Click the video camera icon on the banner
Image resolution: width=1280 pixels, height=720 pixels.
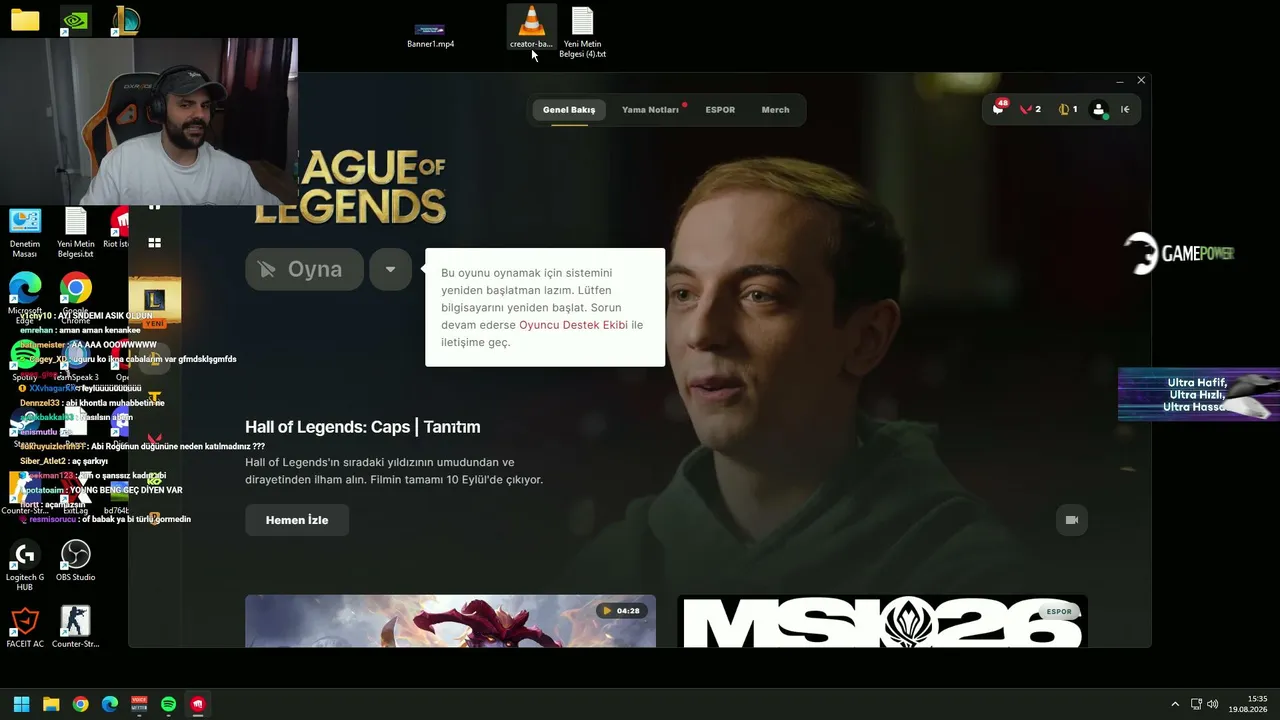1071,520
